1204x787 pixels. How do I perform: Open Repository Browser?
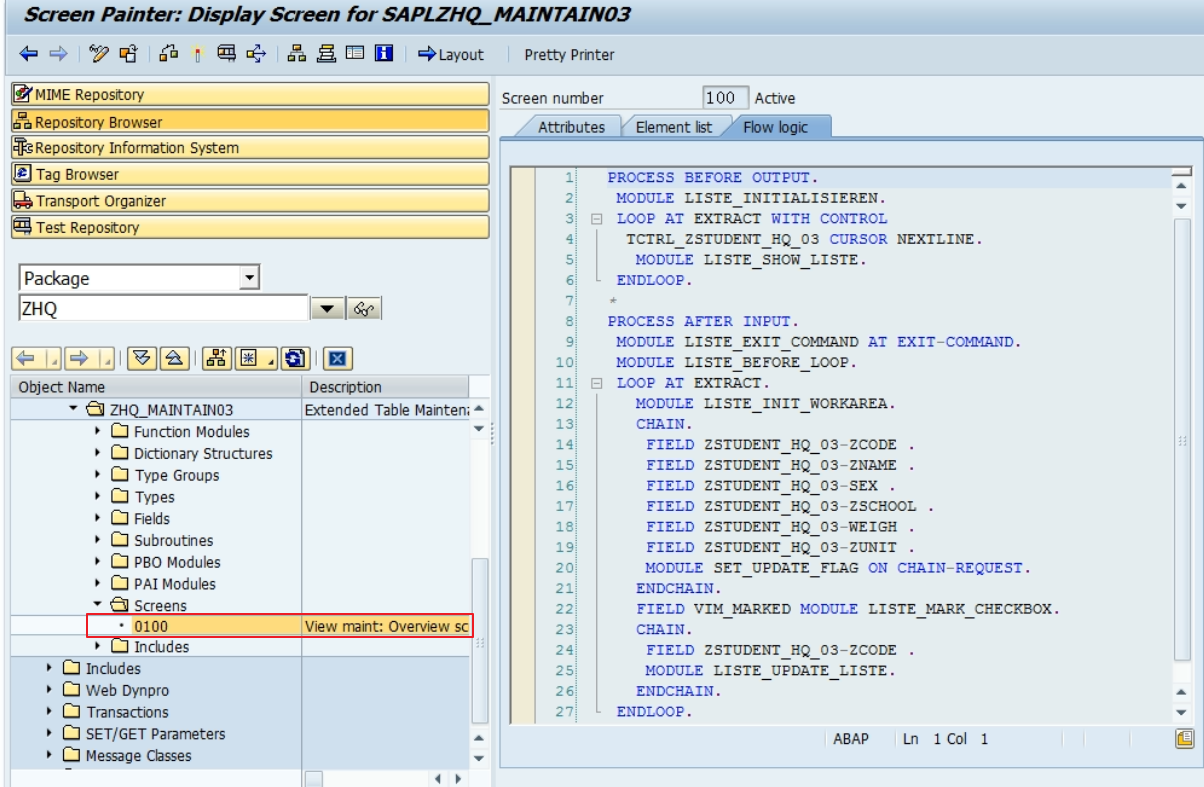[x=250, y=121]
